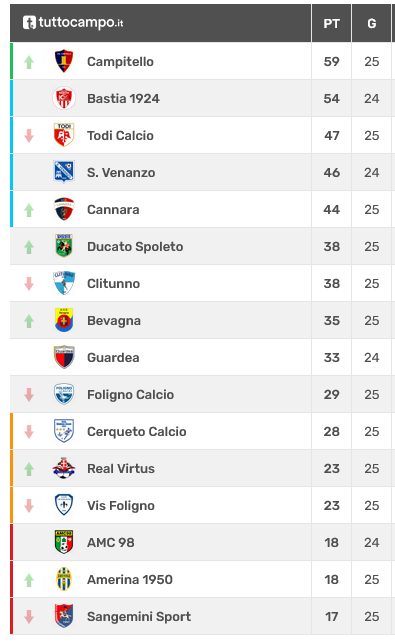395x644 pixels.
Task: Click green up arrow beside Cannara
Action: click(x=29, y=210)
